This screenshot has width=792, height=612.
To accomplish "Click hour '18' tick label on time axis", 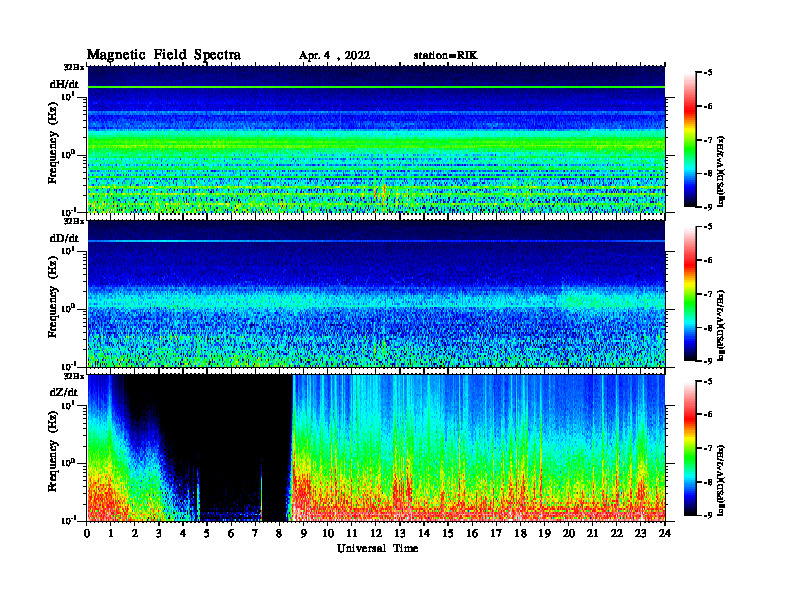I will click(520, 533).
